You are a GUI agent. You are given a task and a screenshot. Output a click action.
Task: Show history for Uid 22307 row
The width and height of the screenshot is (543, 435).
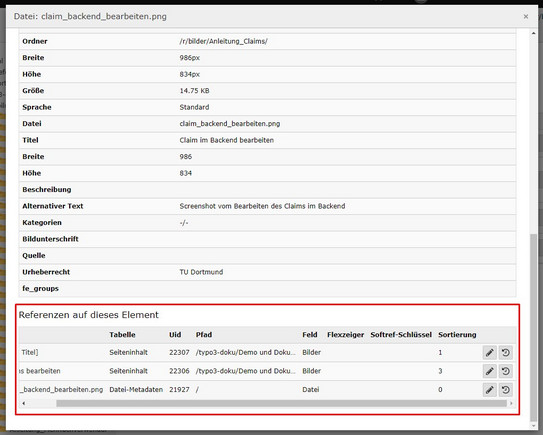(x=506, y=353)
